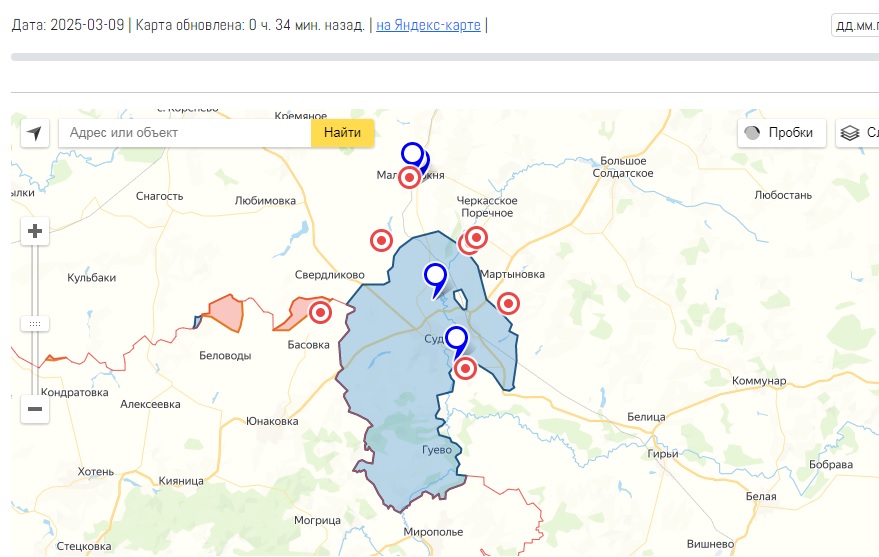This screenshot has height=557, width=879.
Task: Select the red marker near Басовка
Action: point(320,312)
